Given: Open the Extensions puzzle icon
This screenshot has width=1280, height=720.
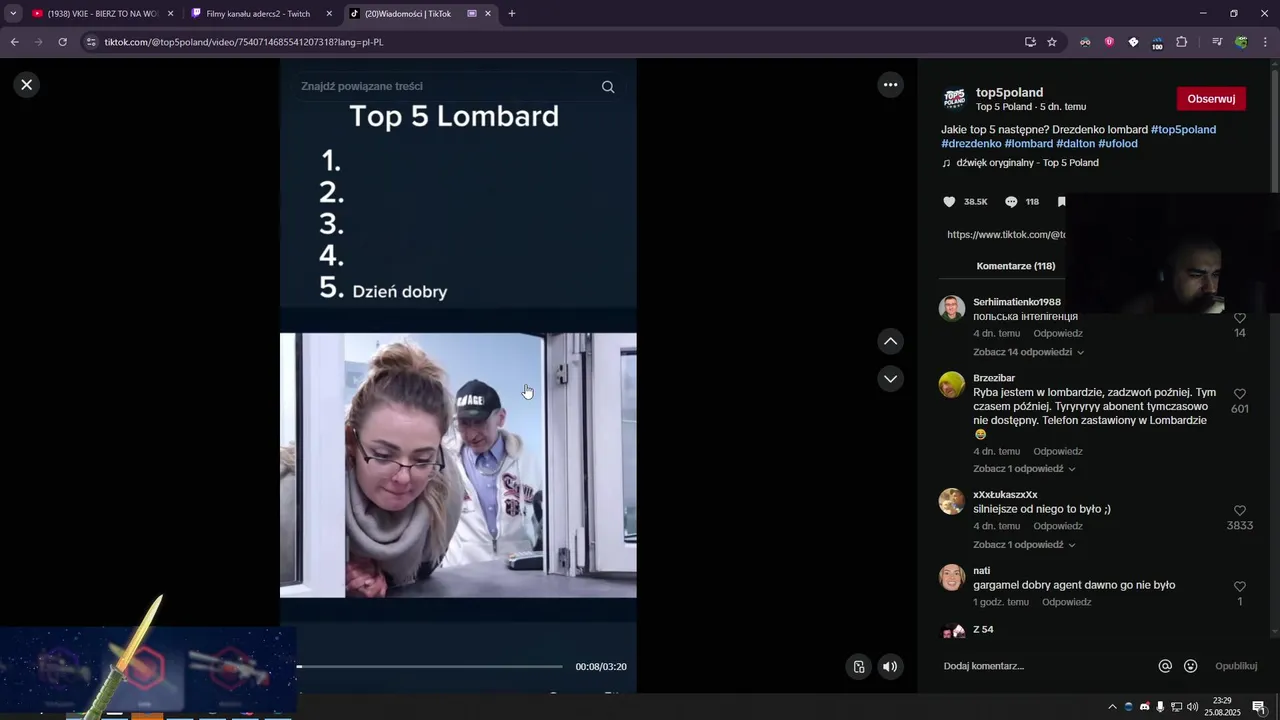Looking at the screenshot, I should 1181,42.
